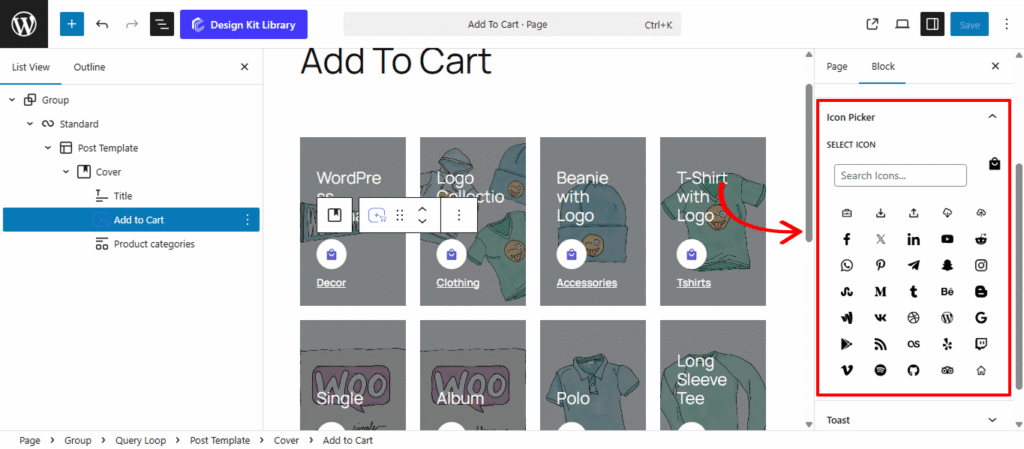Open options menu in block toolbar
Image resolution: width=1024 pixels, height=449 pixels.
coord(459,215)
